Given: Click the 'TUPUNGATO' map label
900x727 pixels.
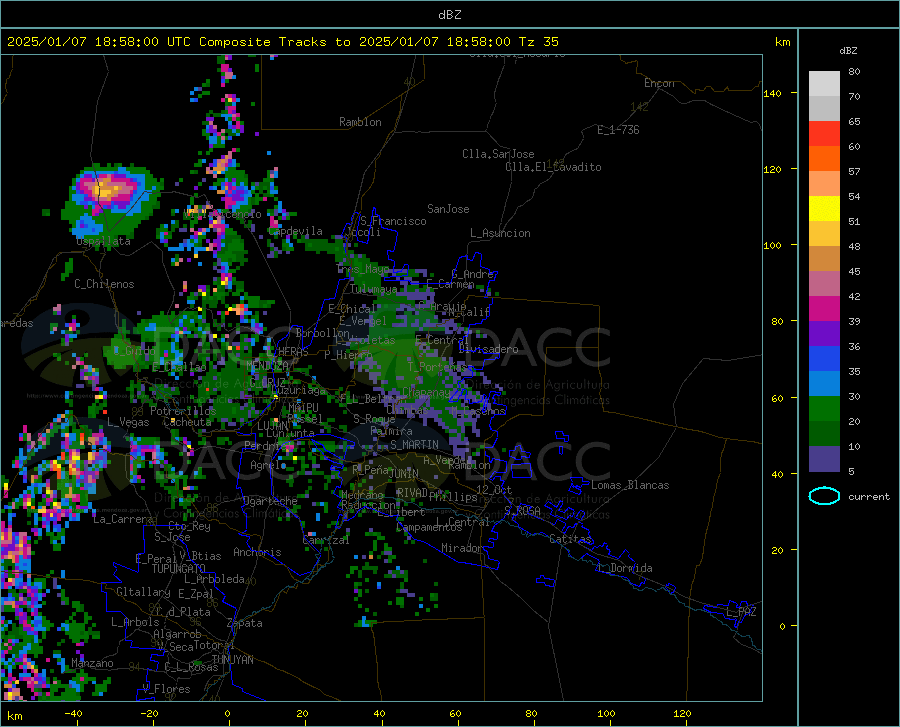Looking at the screenshot, I should [x=179, y=569].
